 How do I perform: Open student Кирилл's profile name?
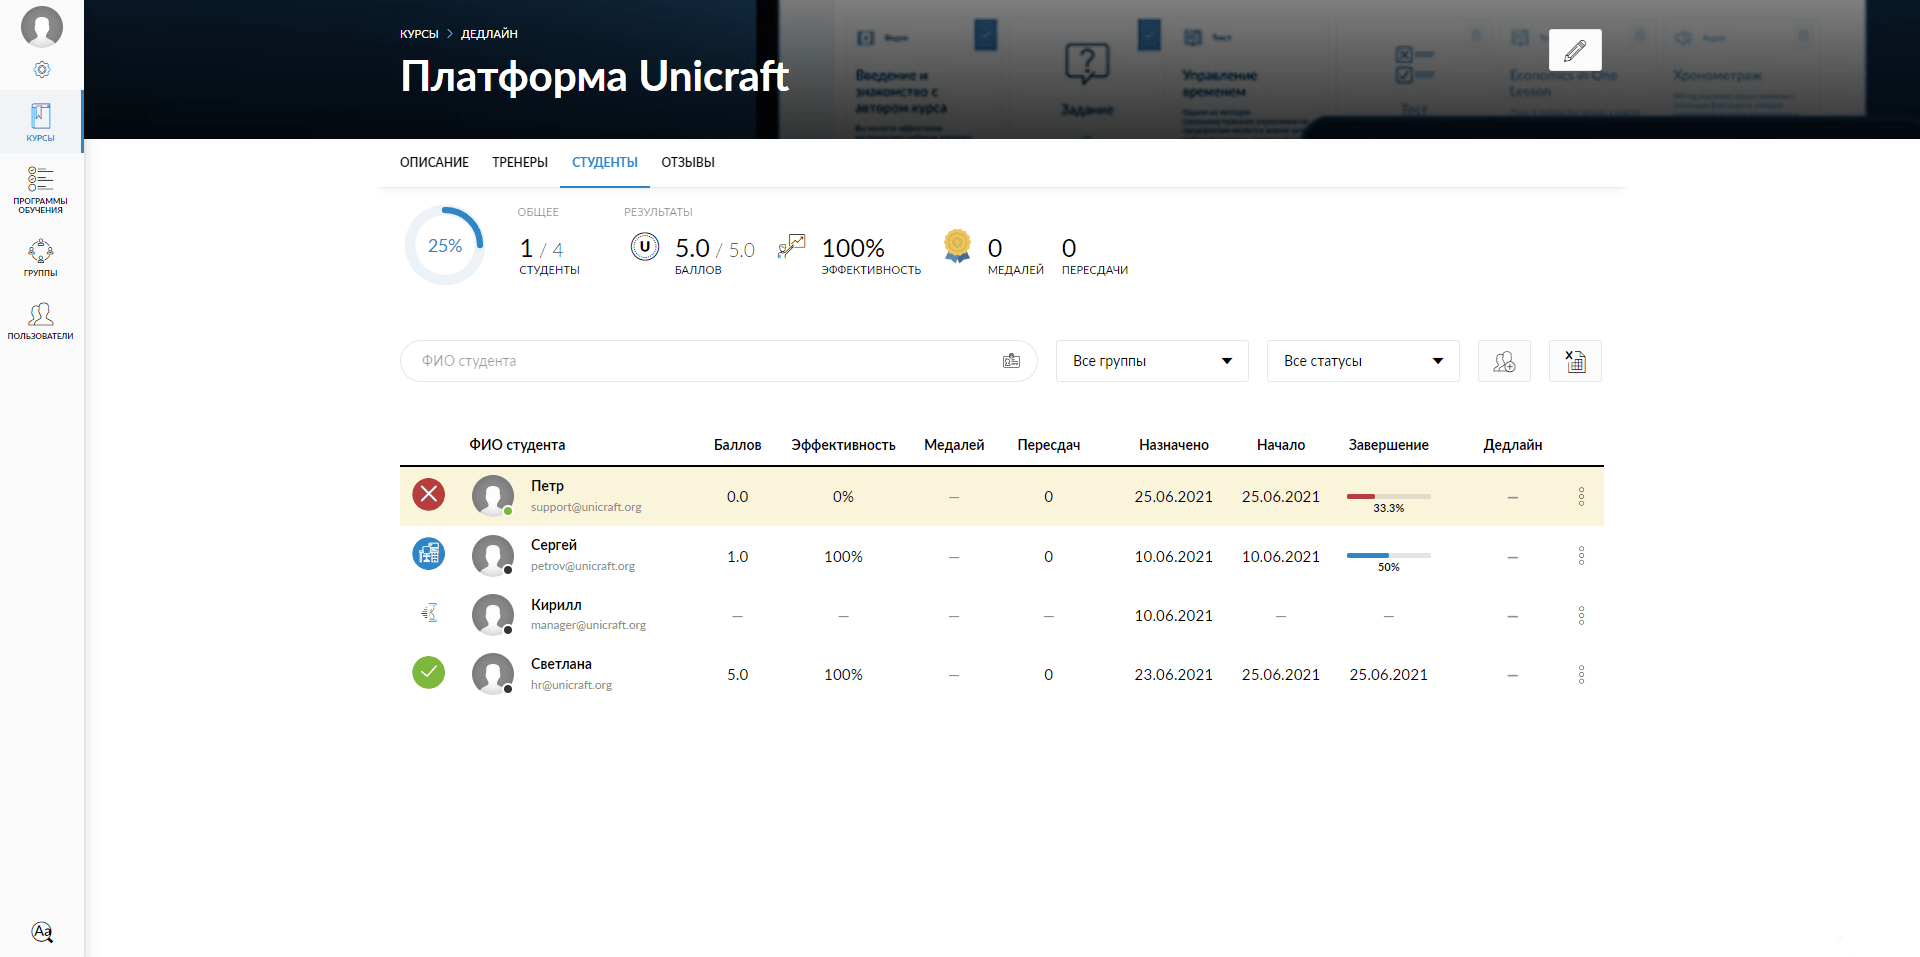556,605
